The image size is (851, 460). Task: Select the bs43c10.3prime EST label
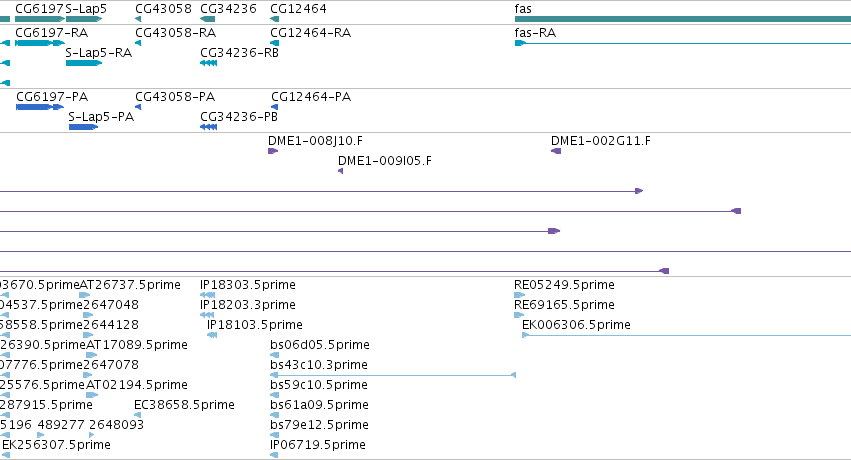[319, 365]
